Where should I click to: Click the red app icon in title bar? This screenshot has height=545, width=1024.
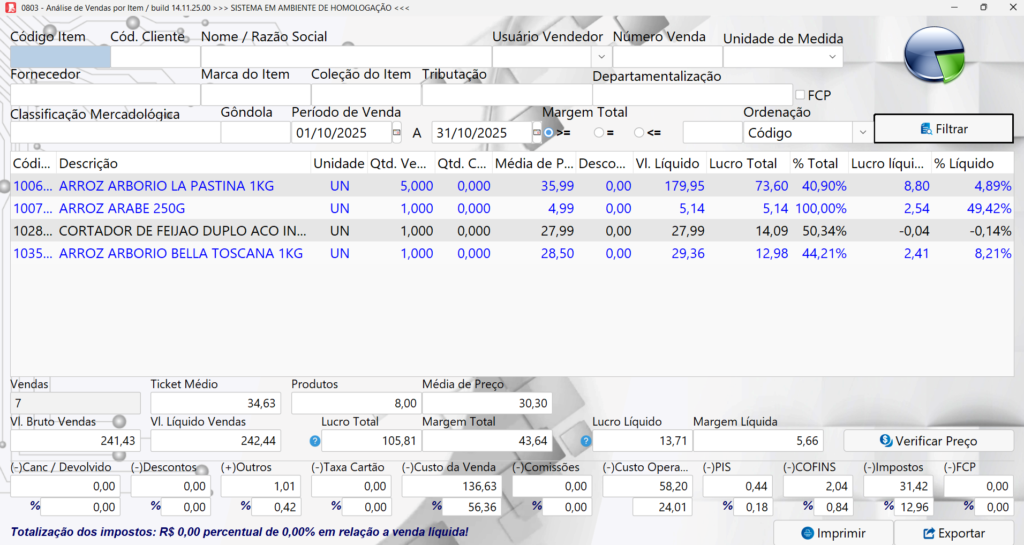point(11,7)
